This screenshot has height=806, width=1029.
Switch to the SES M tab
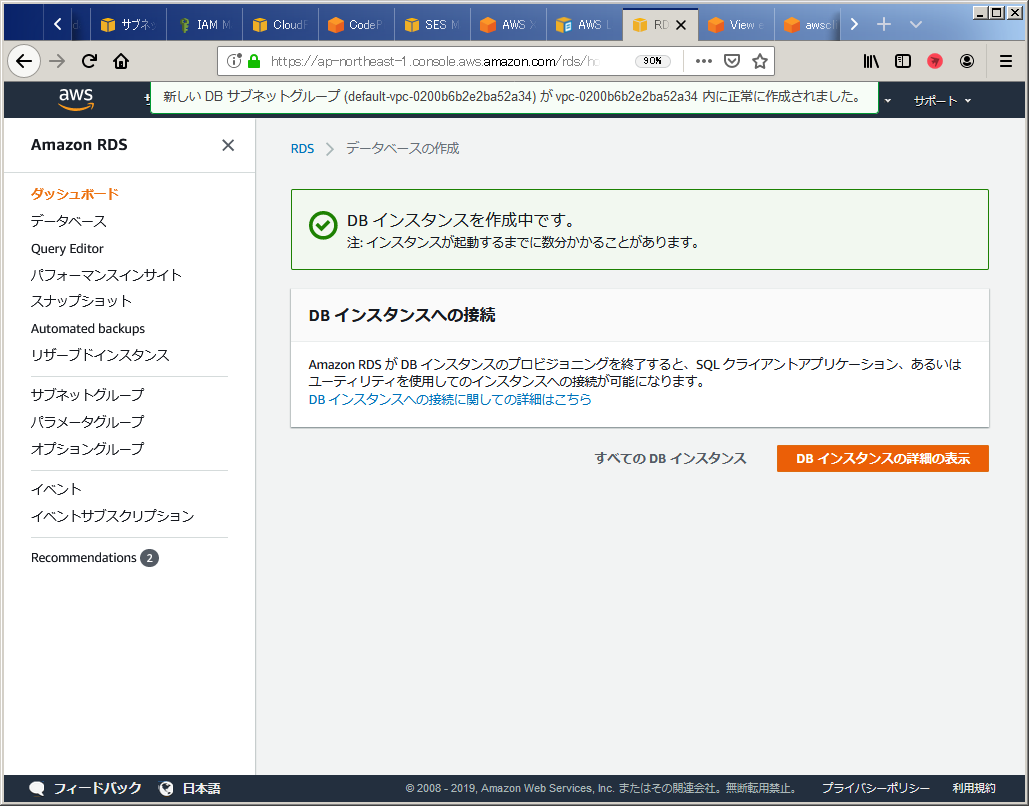point(433,25)
